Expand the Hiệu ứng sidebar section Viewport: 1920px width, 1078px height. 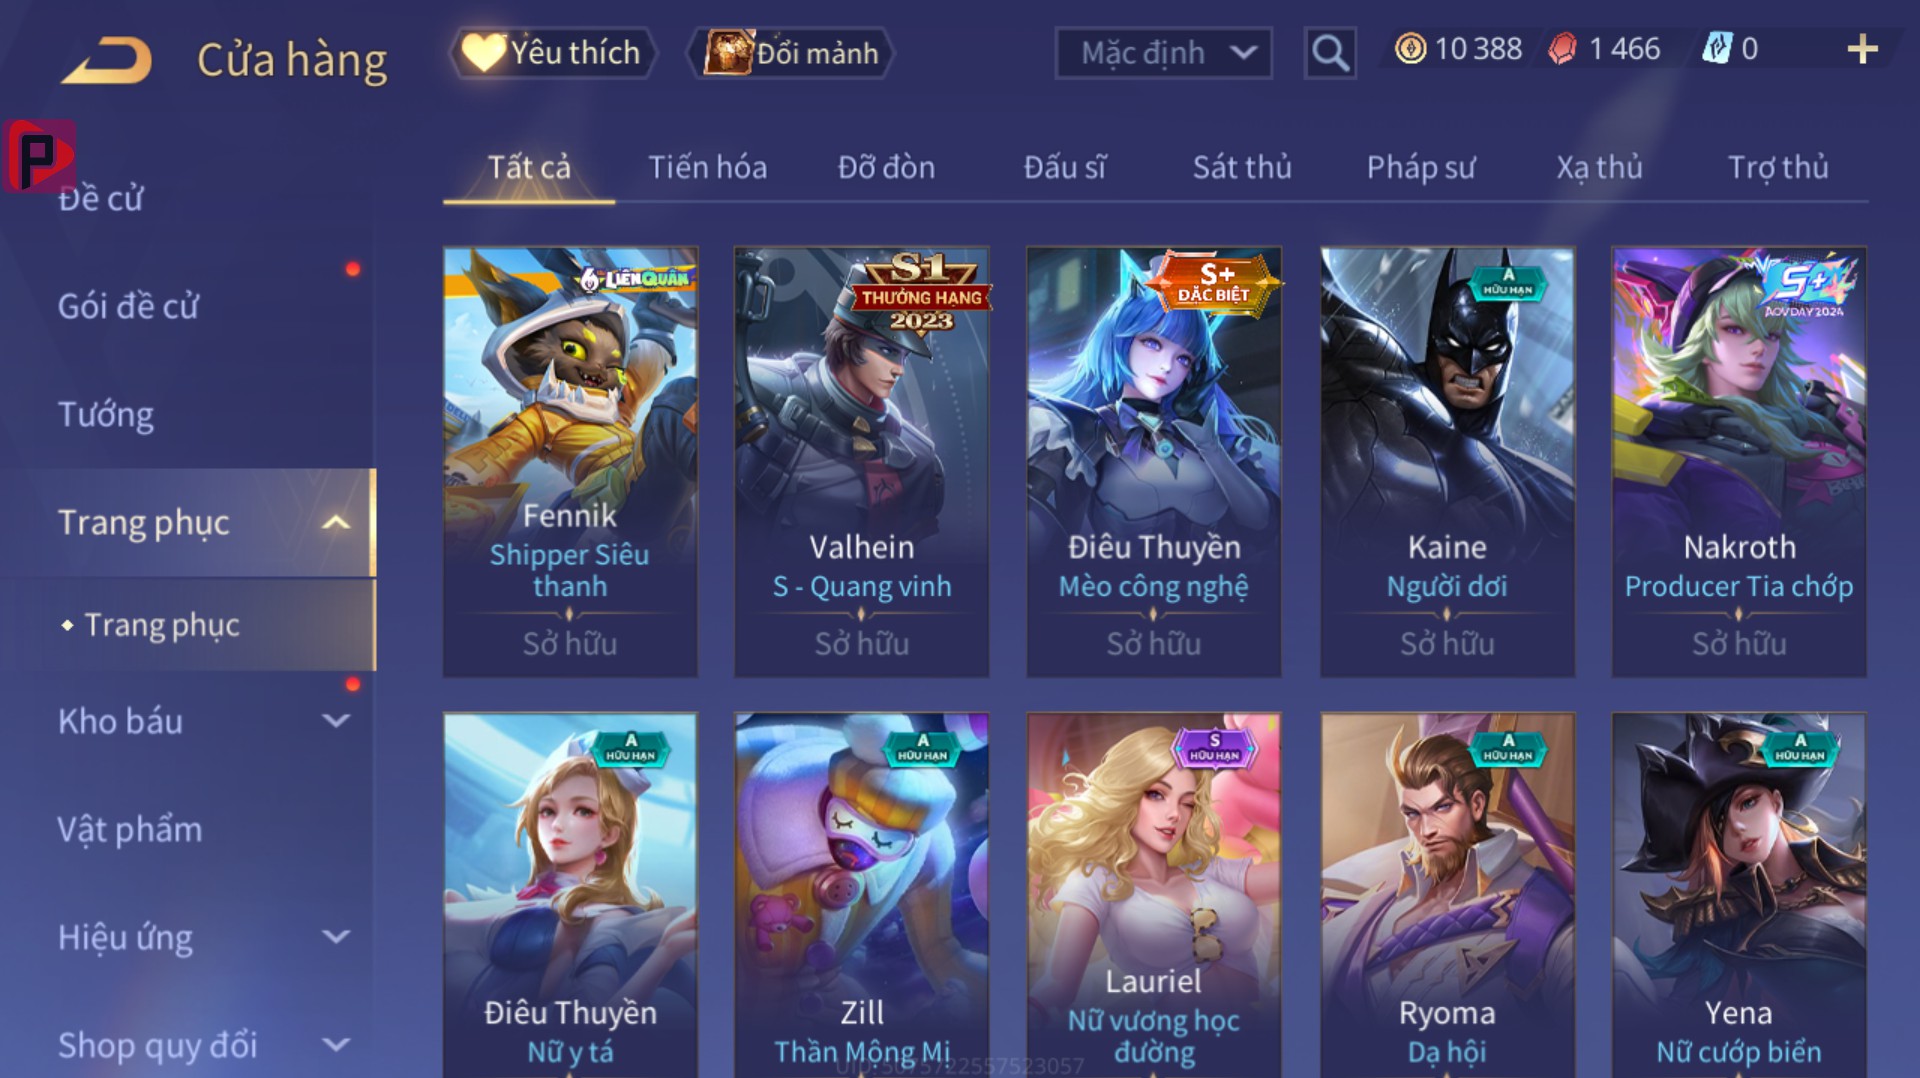[337, 937]
